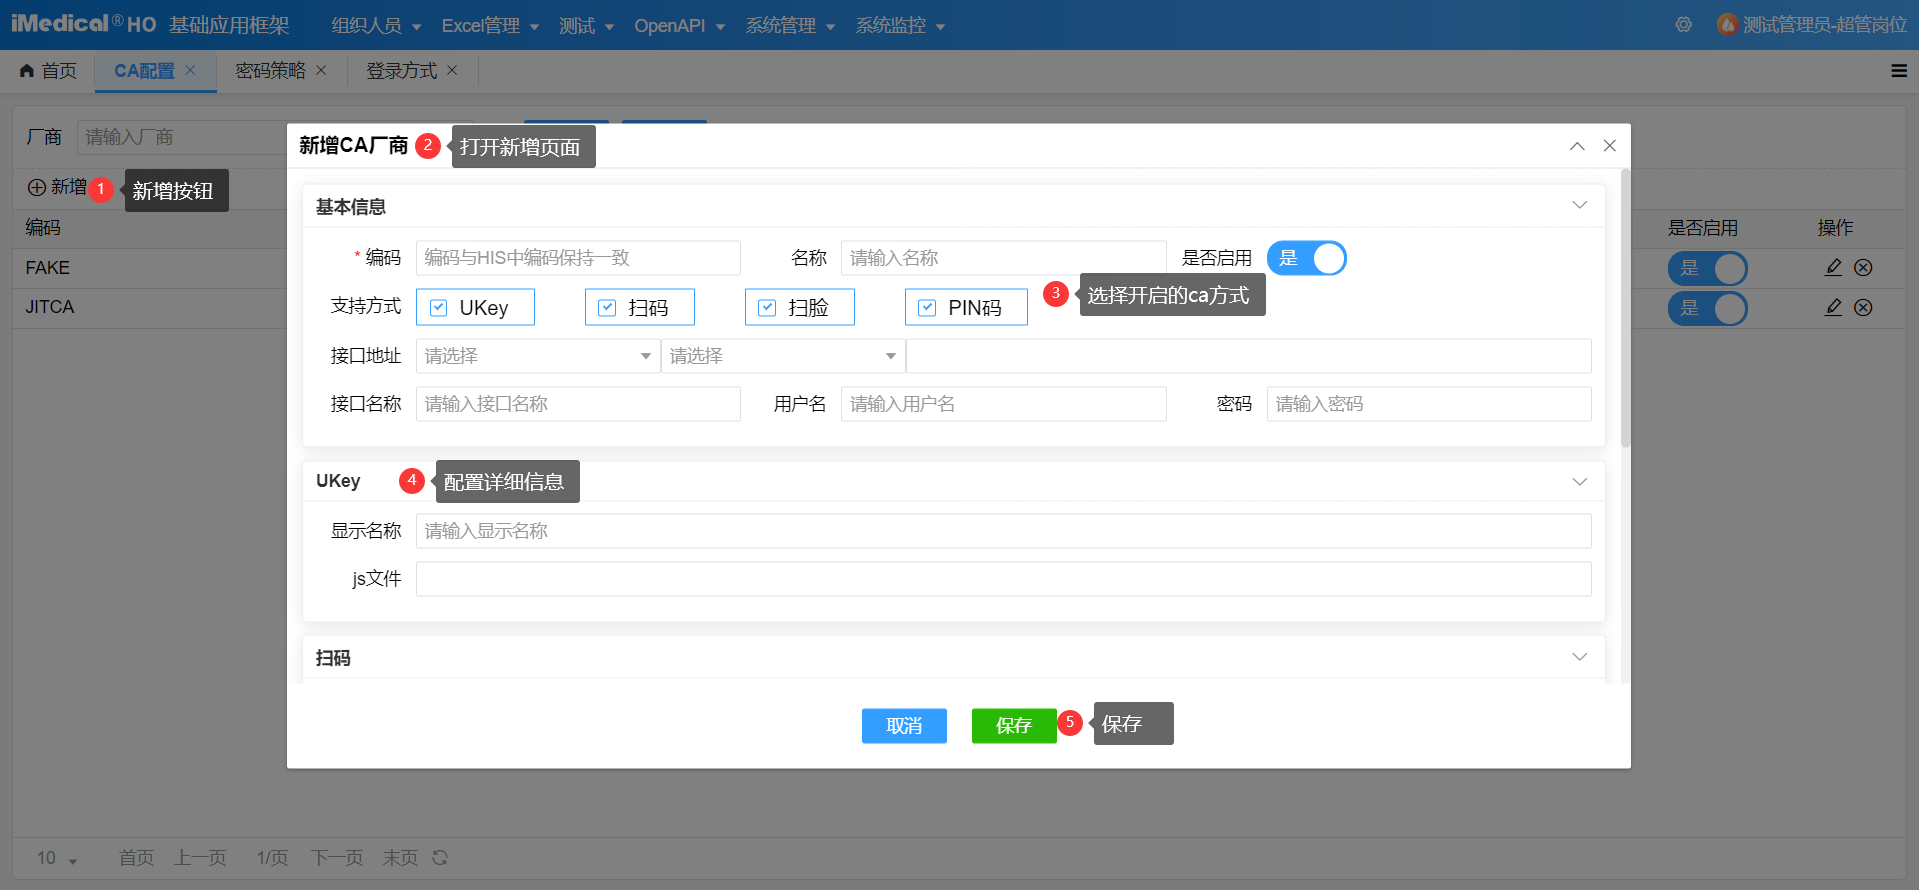Toggle the 是否启用 switch for JITCA row

click(1707, 308)
